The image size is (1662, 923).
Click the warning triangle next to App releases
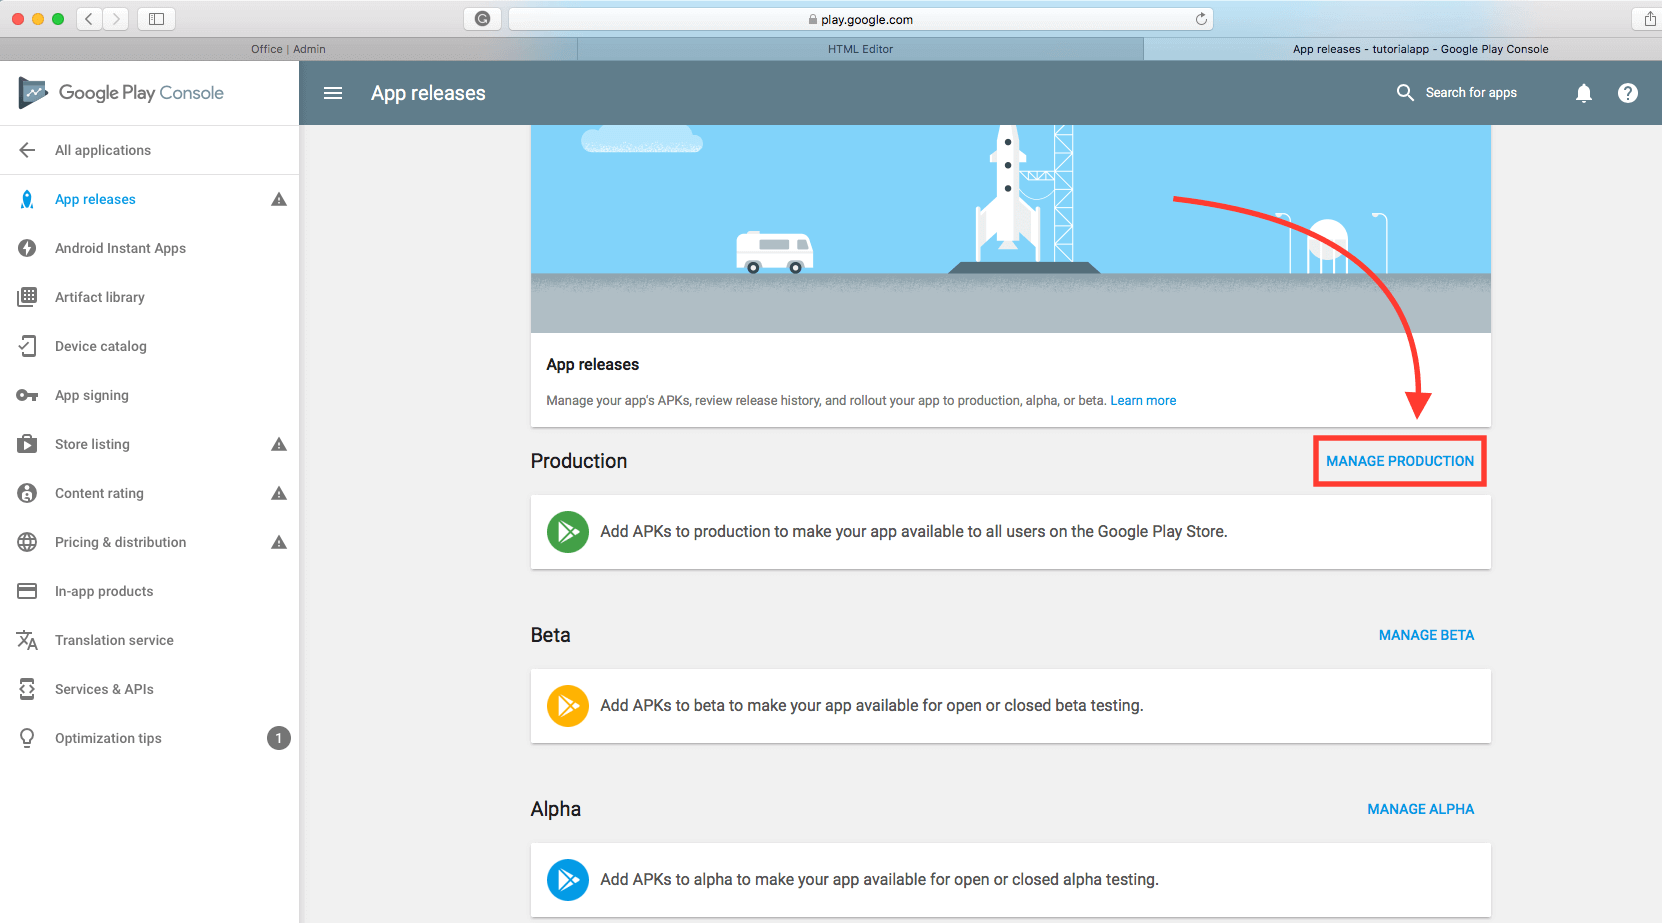click(279, 199)
